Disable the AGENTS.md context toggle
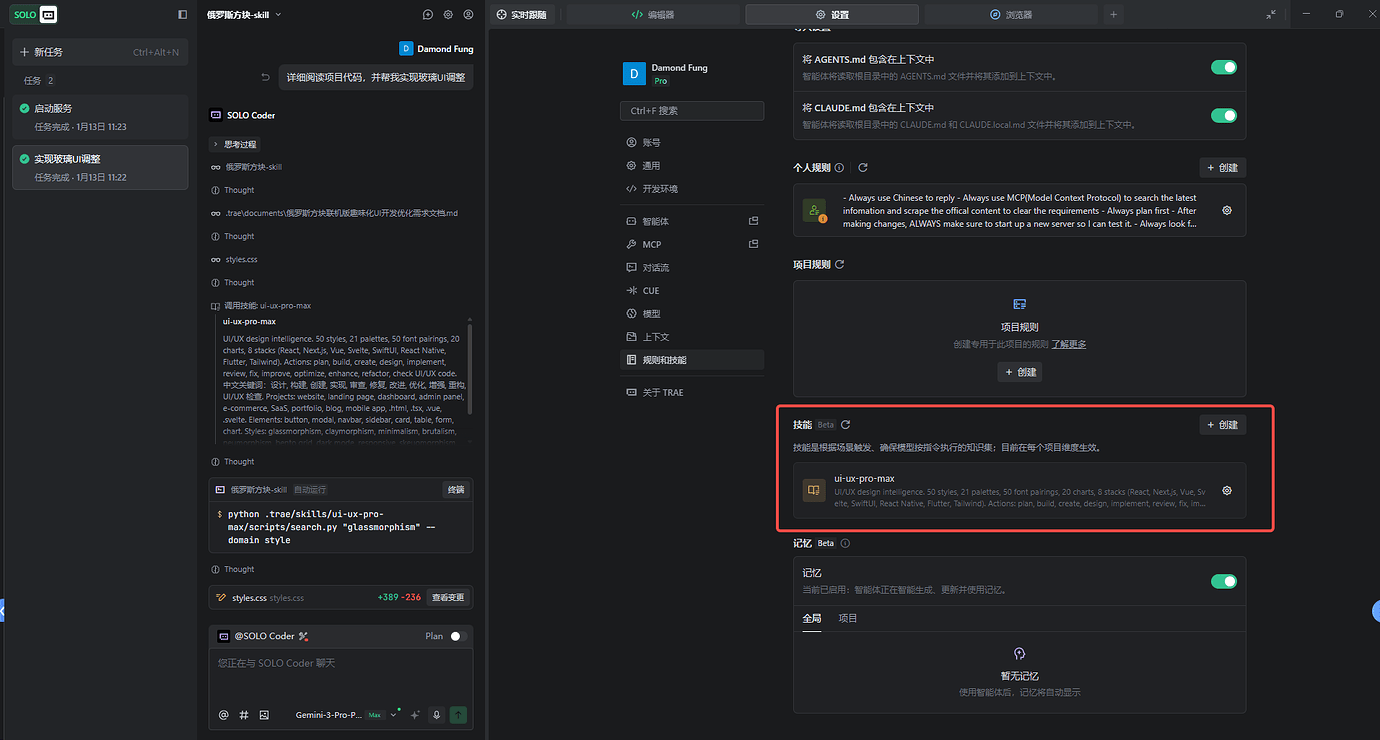 pyautogui.click(x=1224, y=67)
